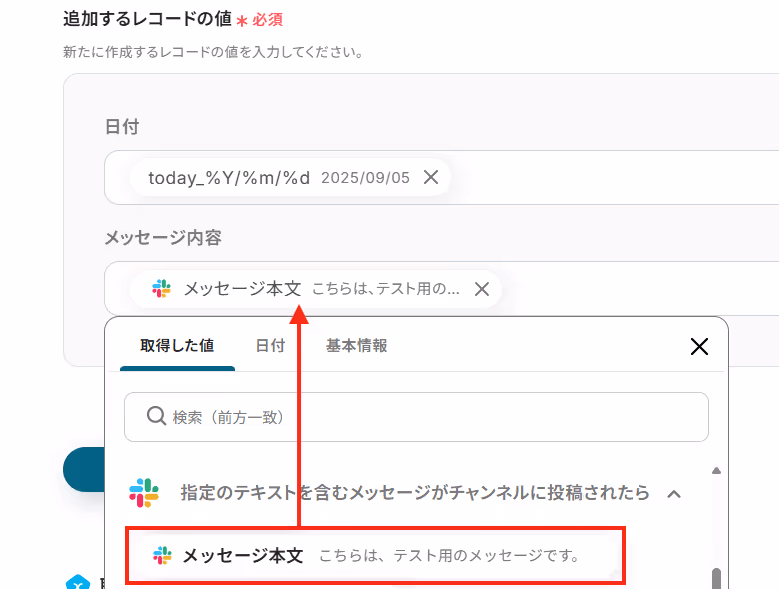Click Slack icon inside メッセージ内容 chip
This screenshot has width=779, height=589.
click(x=161, y=289)
